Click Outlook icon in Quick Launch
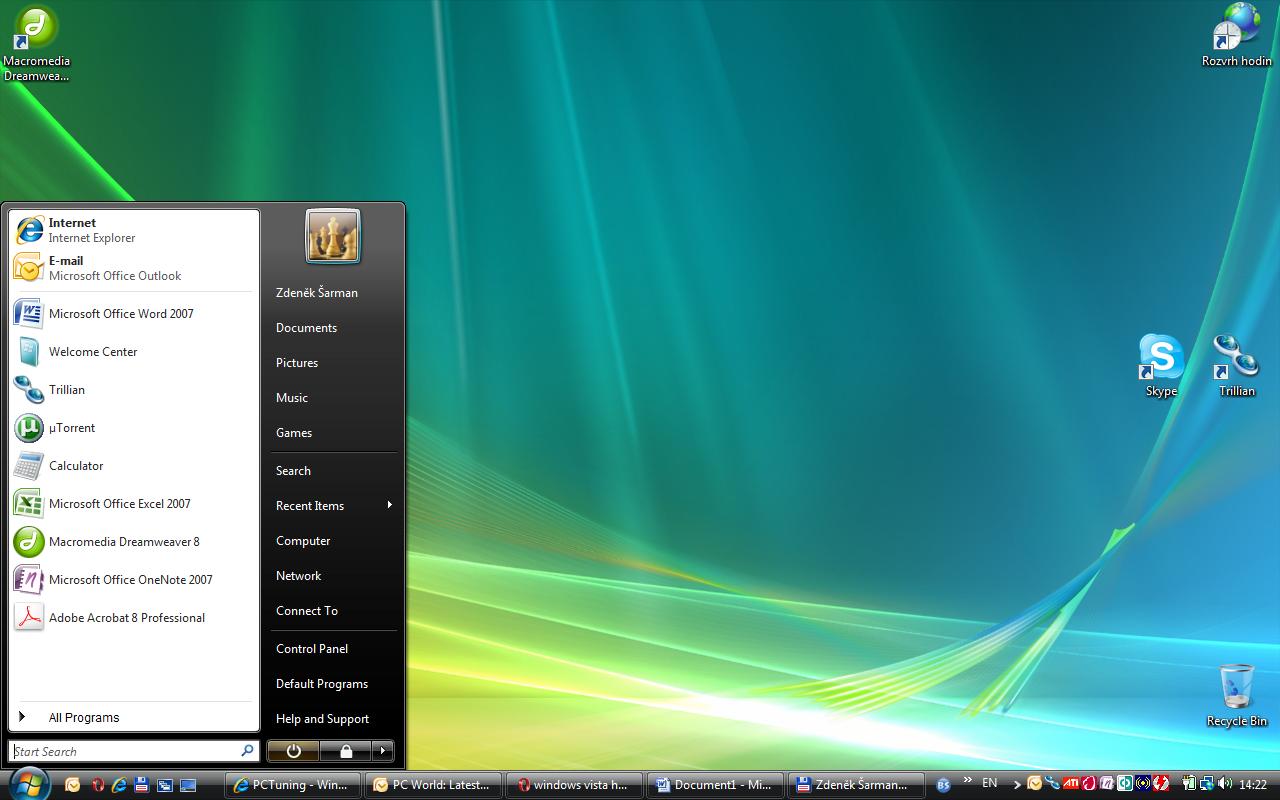 pos(72,785)
